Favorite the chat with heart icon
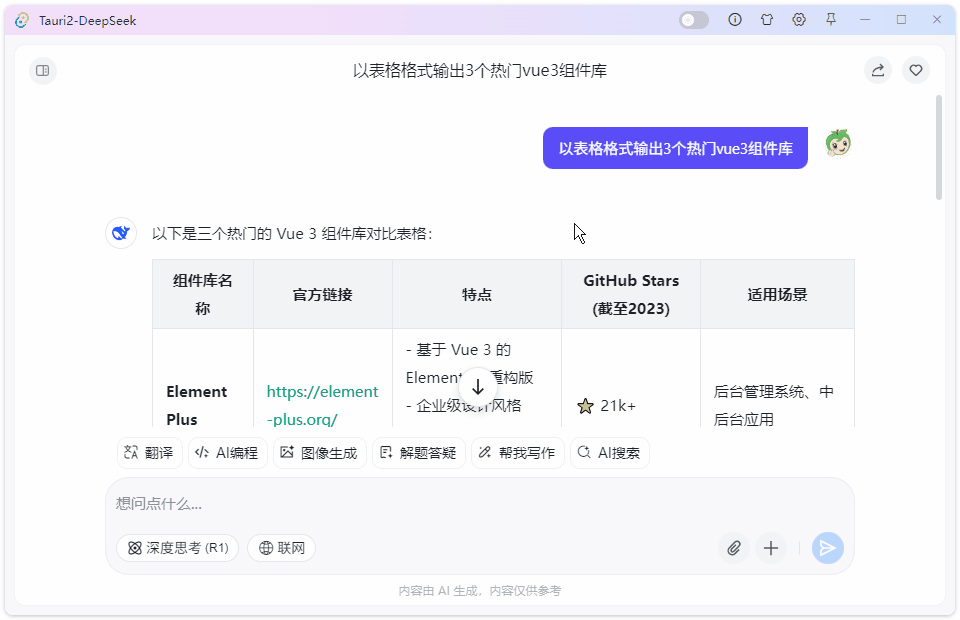This screenshot has width=960, height=620. 916,70
